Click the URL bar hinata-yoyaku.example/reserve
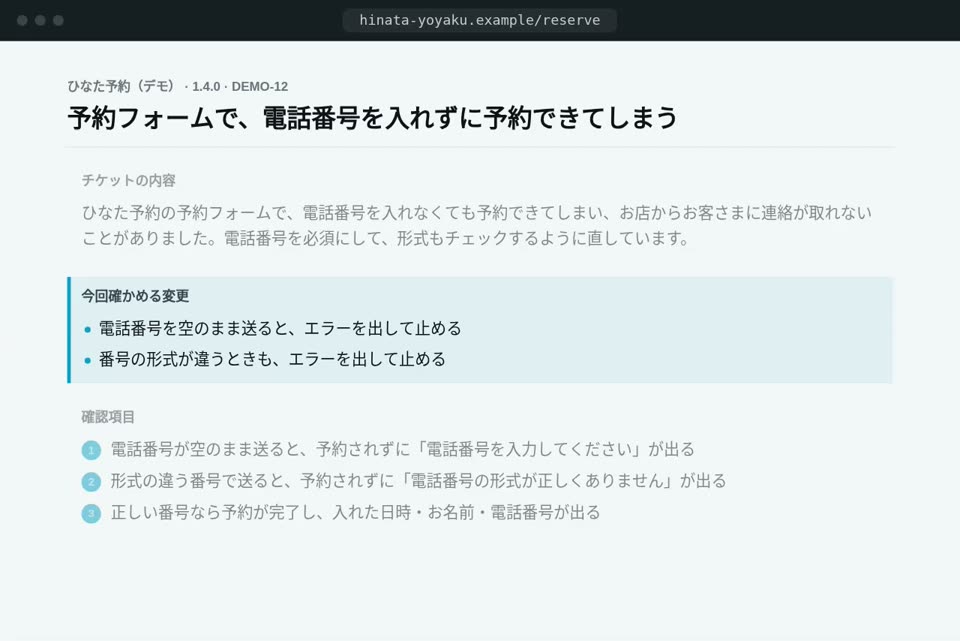Screen dimensions: 960x641 [x=479, y=20]
